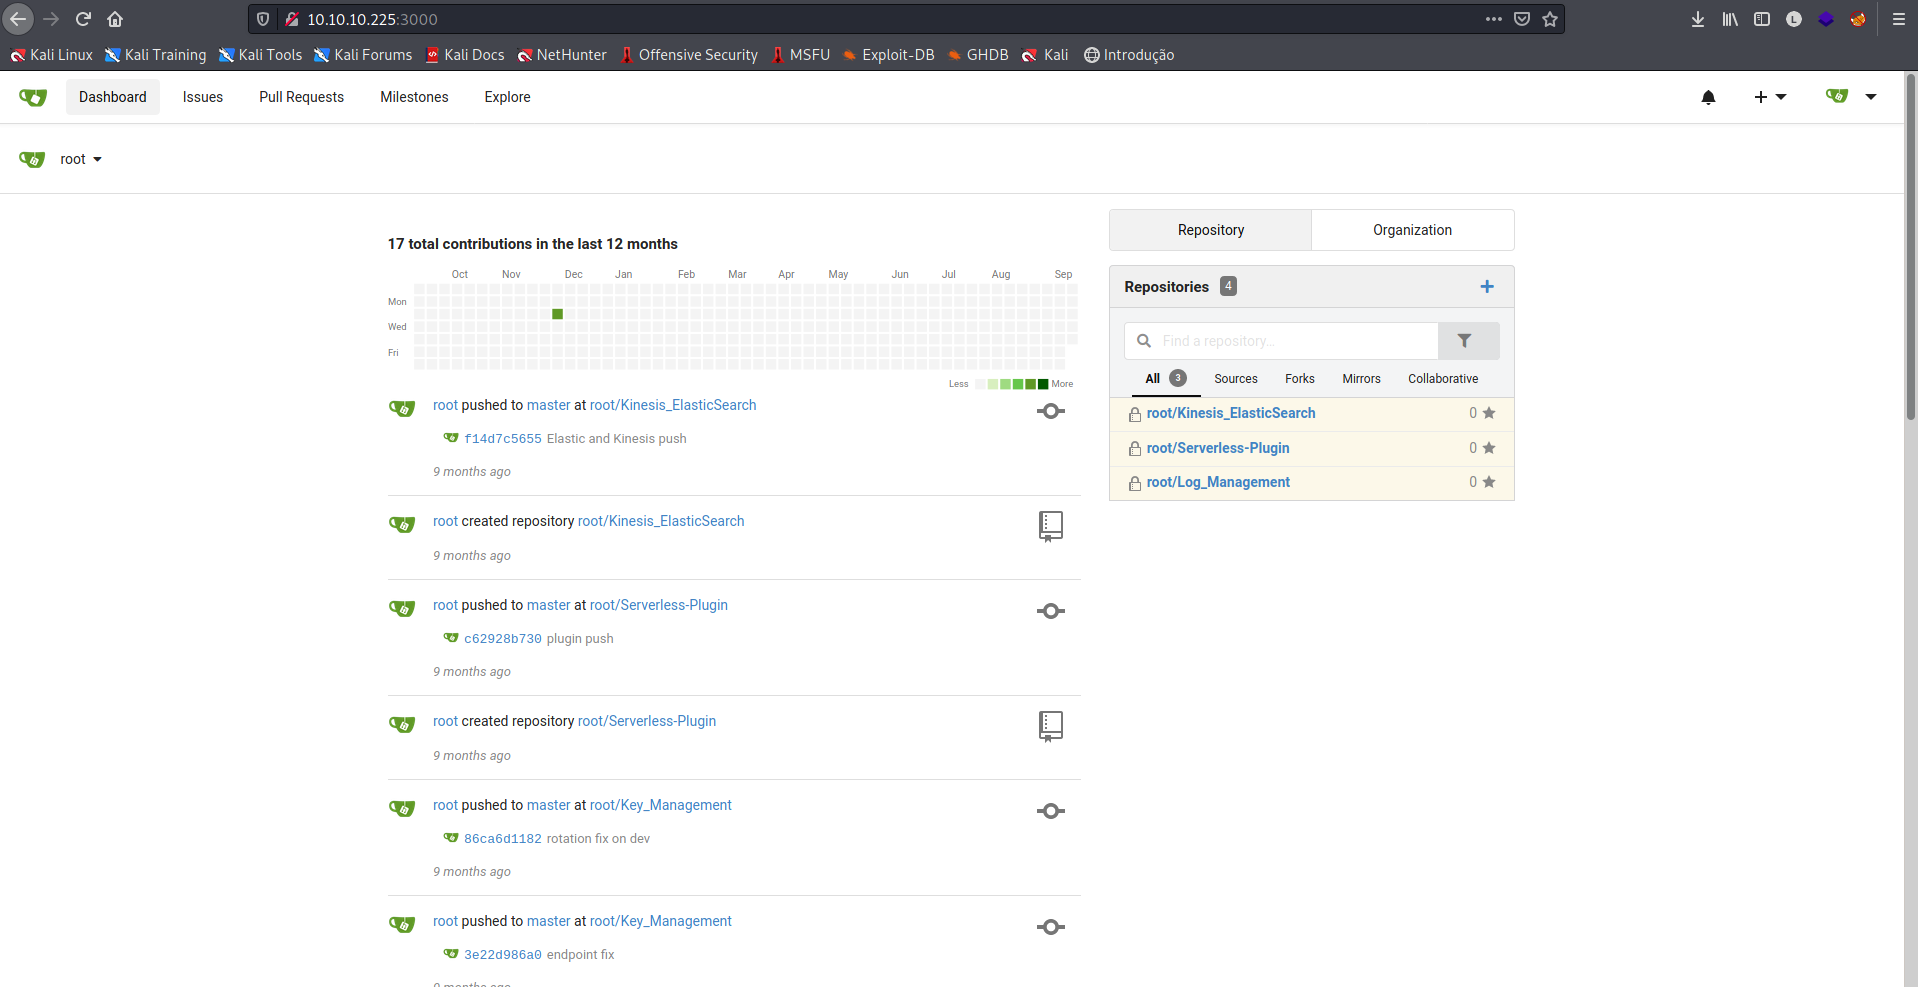Viewport: 1918px width, 987px height.
Task: Reload the page with the refresh icon
Action: [83, 19]
